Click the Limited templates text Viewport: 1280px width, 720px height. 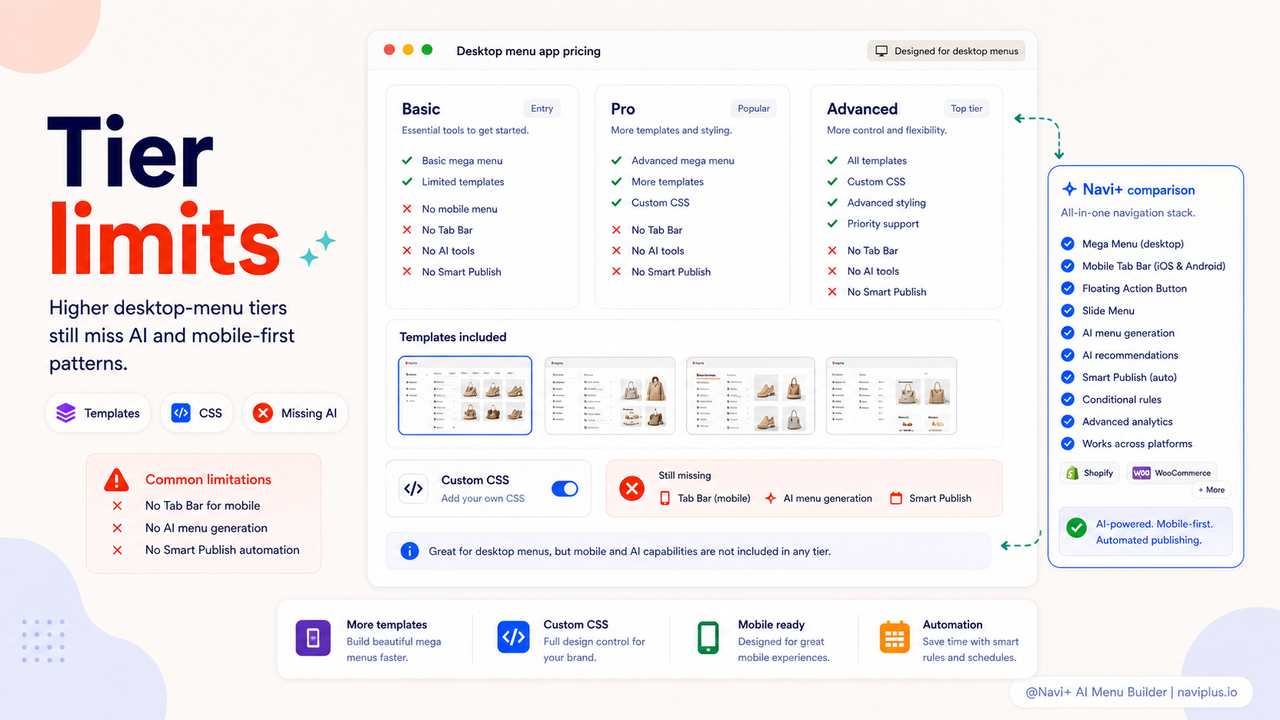tap(463, 182)
